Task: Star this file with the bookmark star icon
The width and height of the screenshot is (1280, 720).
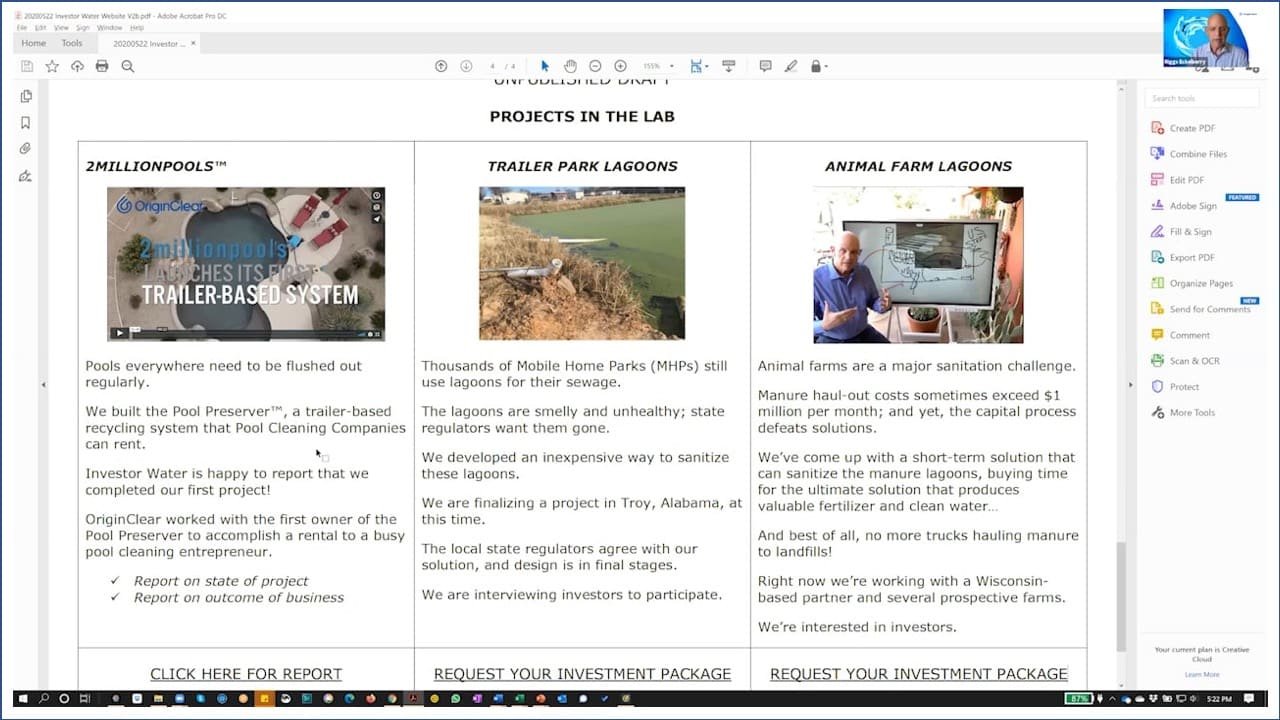Action: pos(52,66)
